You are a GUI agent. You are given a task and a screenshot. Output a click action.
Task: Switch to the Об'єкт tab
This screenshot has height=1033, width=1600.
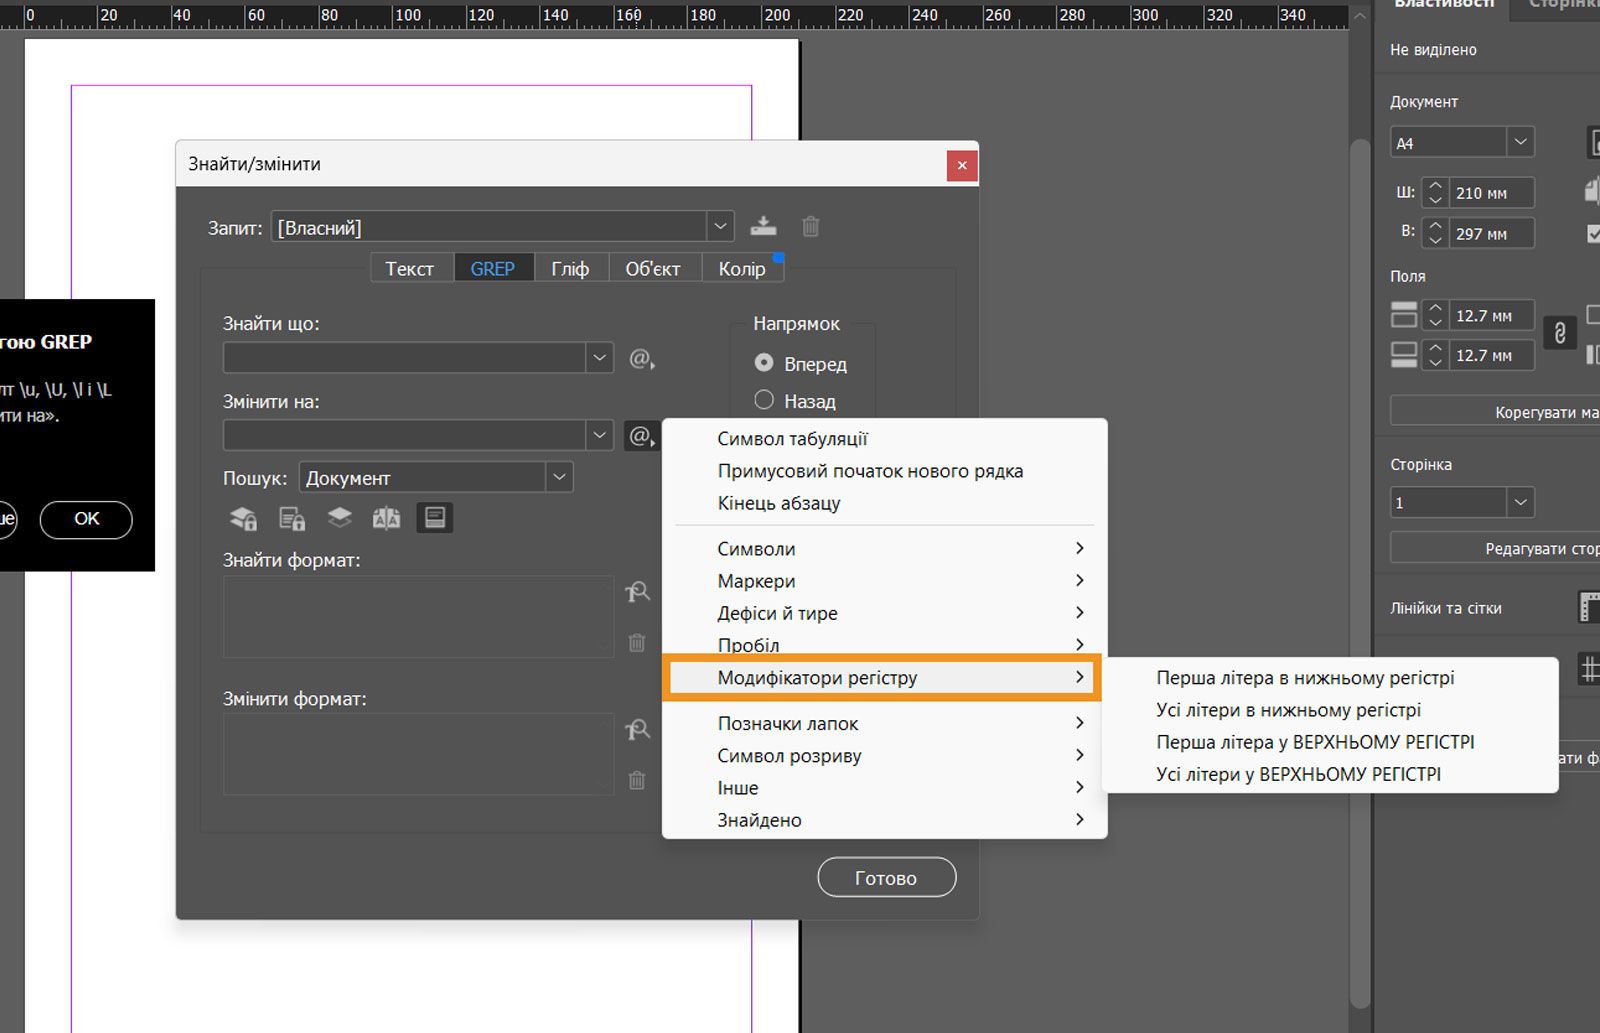click(x=653, y=269)
